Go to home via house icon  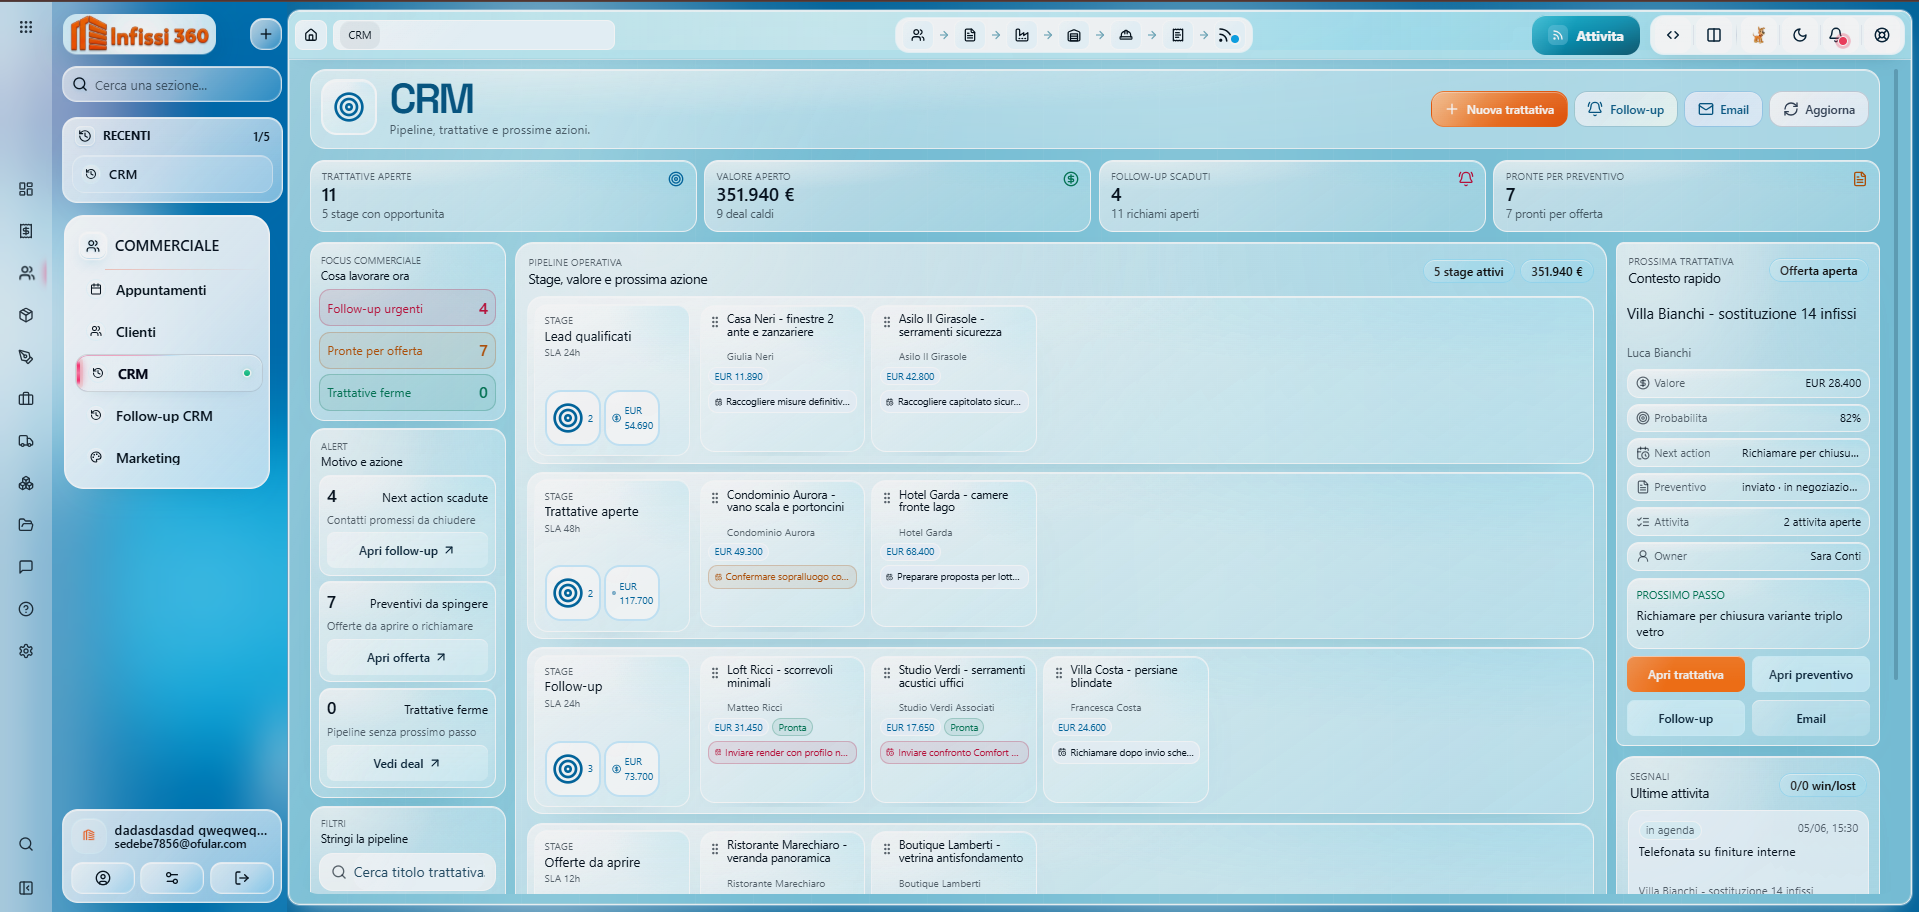[x=311, y=35]
